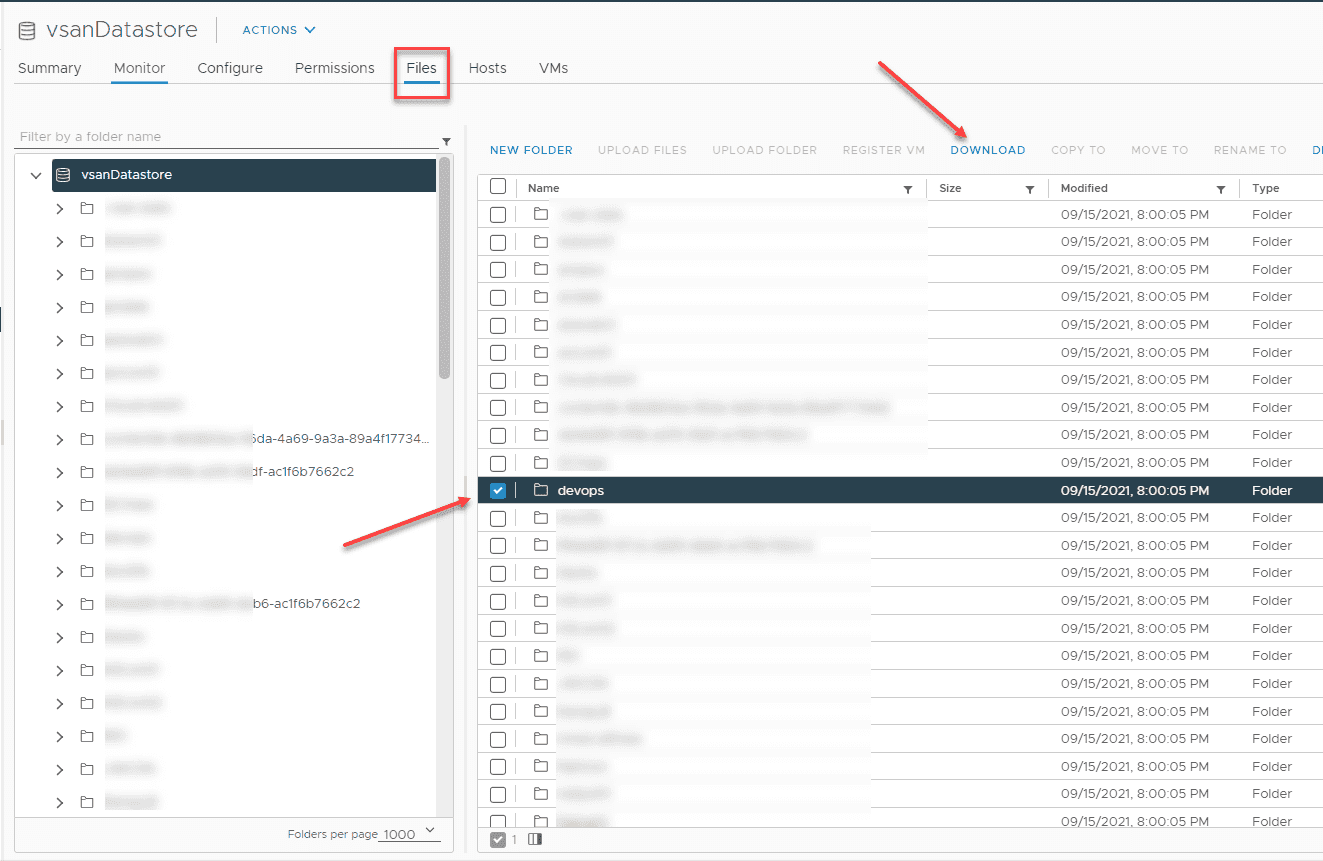Open the Modified column filter icon
The width and height of the screenshot is (1323, 861).
pyautogui.click(x=1221, y=190)
